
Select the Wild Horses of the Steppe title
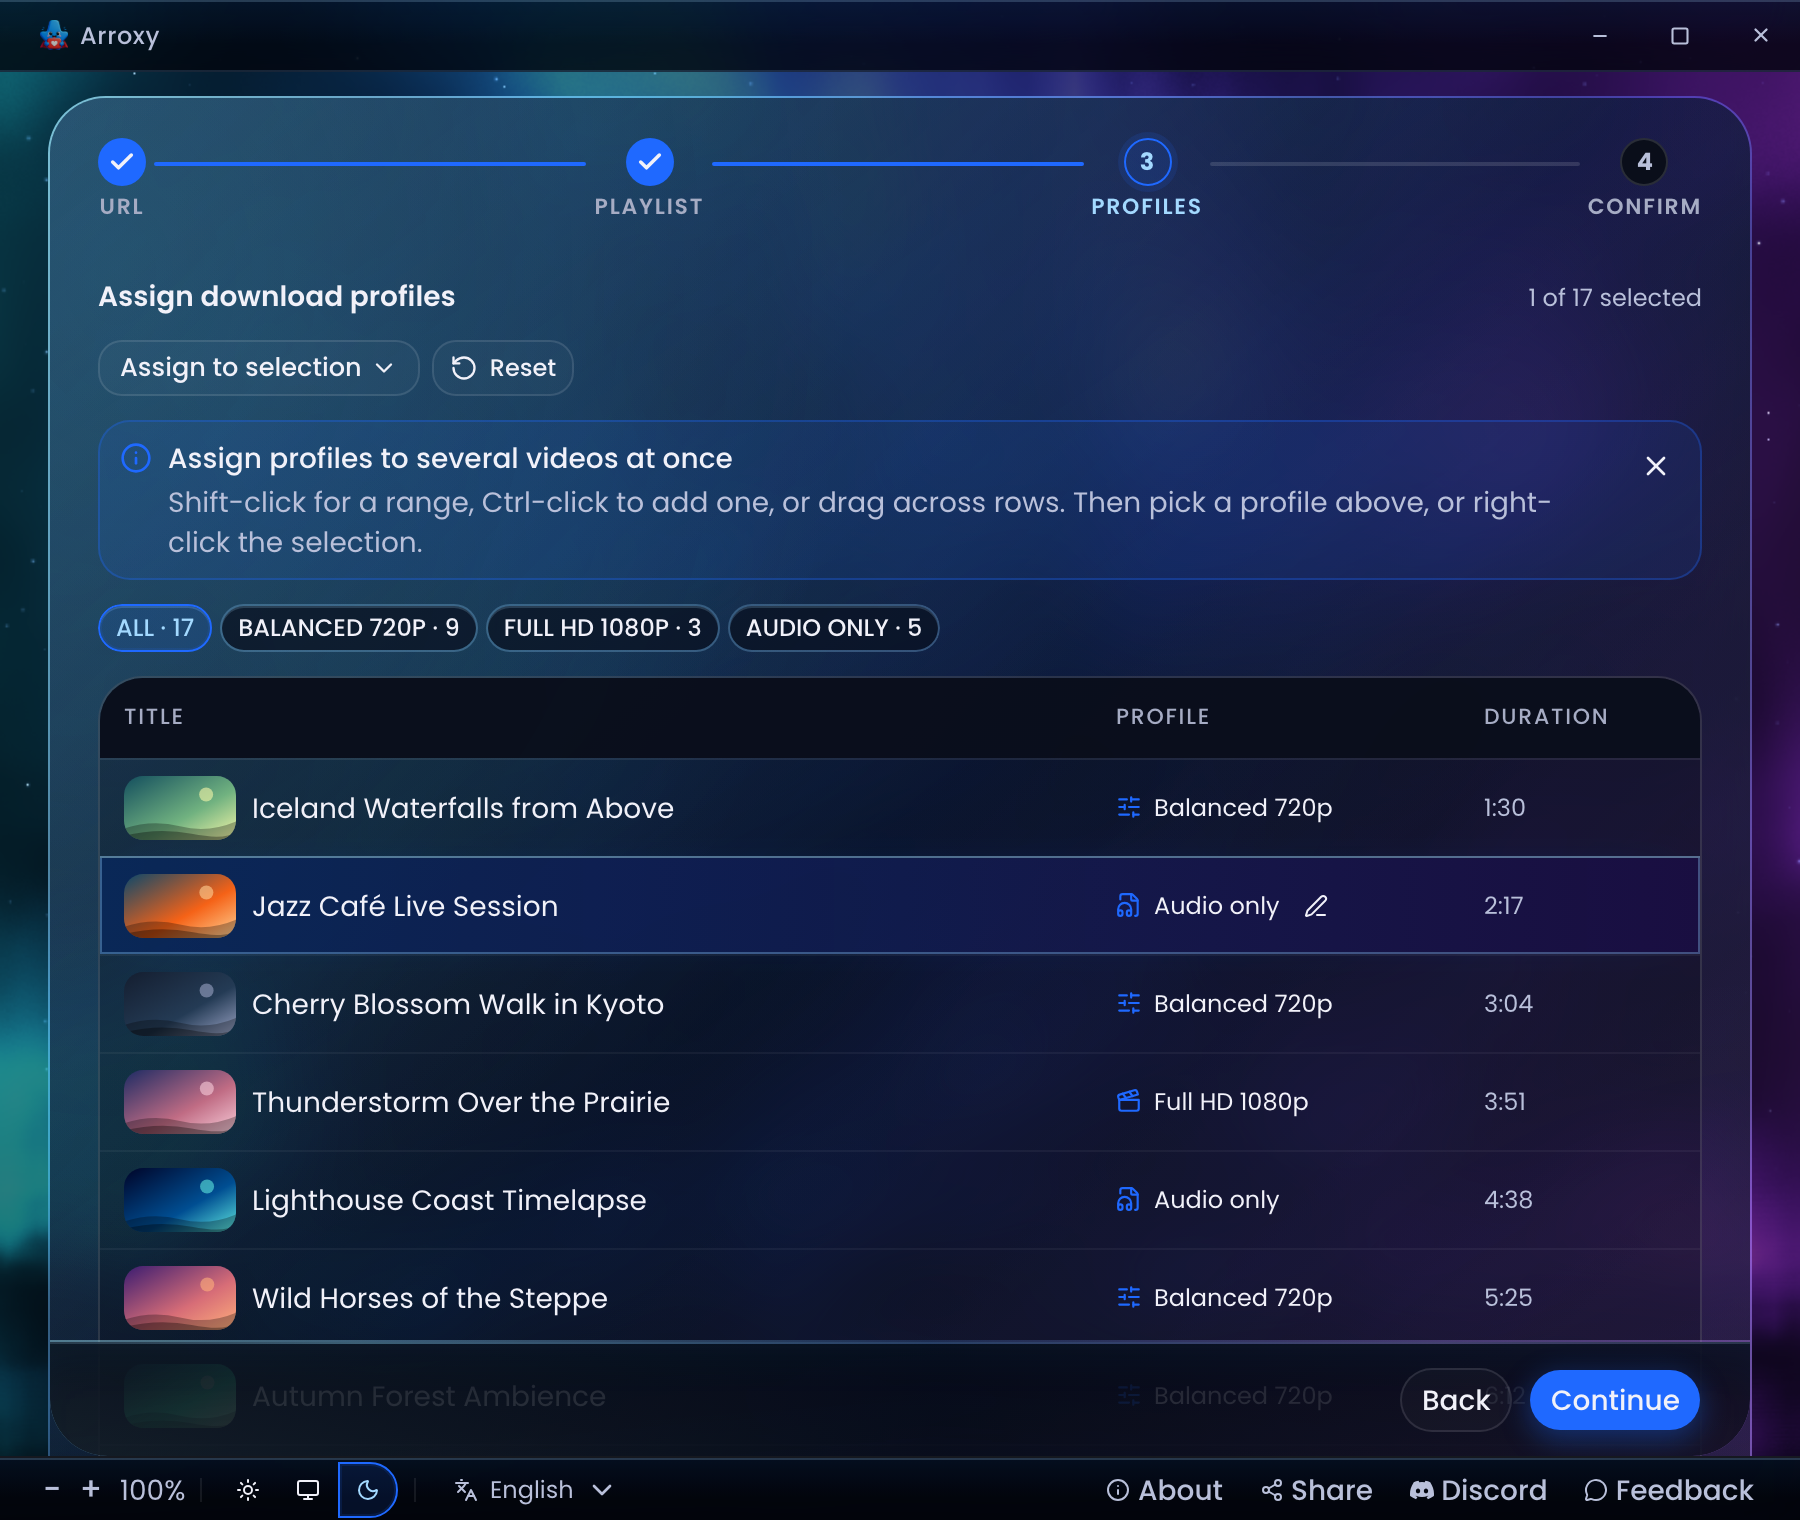coord(430,1298)
